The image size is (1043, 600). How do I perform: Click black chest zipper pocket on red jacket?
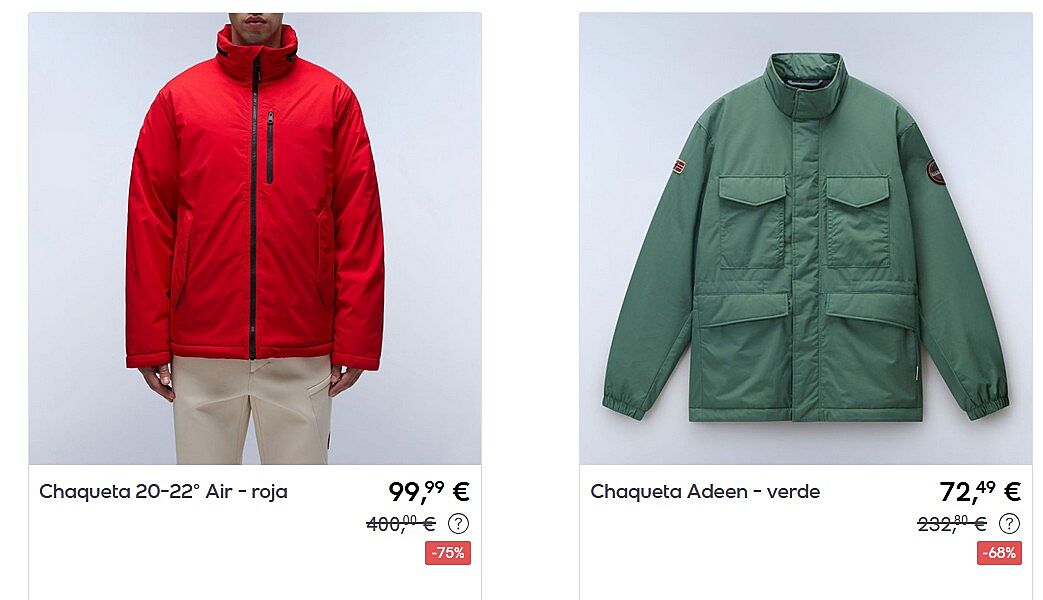pyautogui.click(x=270, y=147)
